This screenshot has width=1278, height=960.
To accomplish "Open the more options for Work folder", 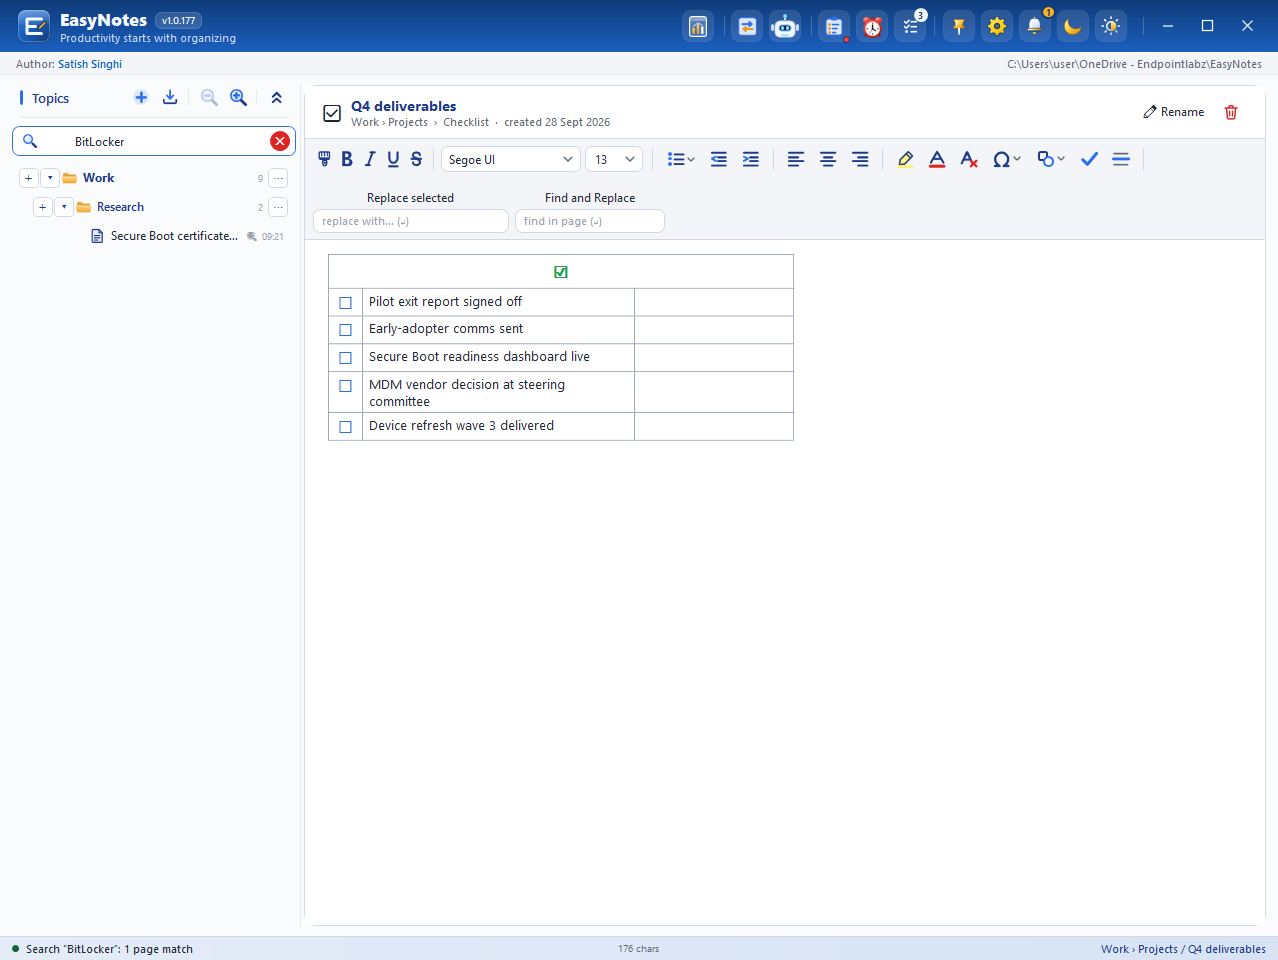I will point(278,178).
